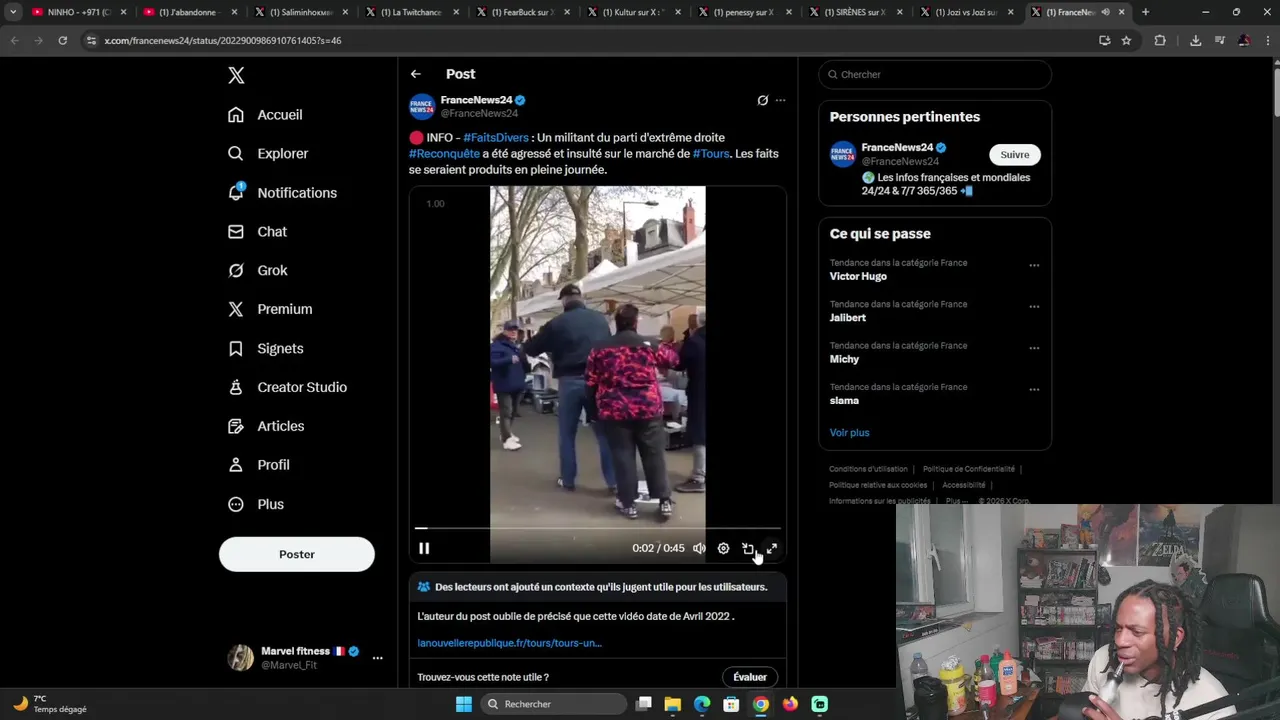Open options for Jalibert trend
The image size is (1280, 720).
click(x=1034, y=306)
